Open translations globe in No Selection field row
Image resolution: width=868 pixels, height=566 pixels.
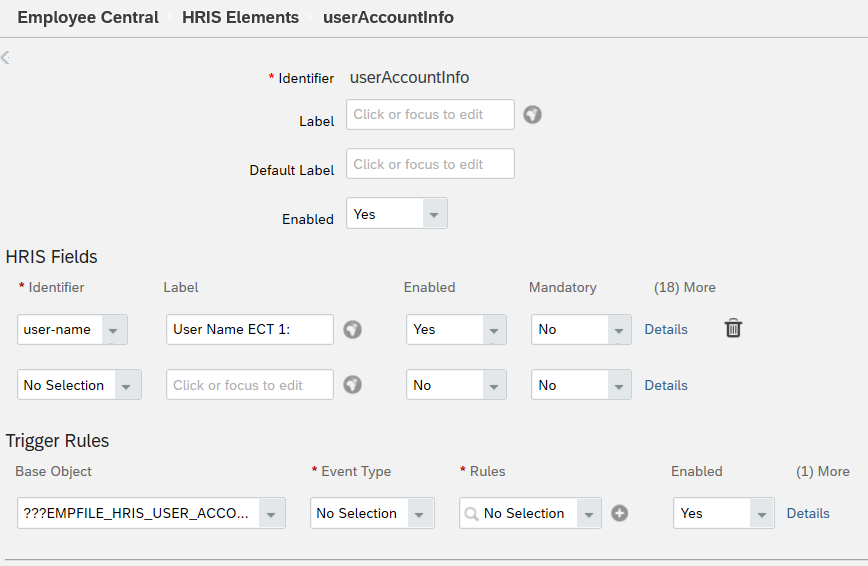(353, 384)
